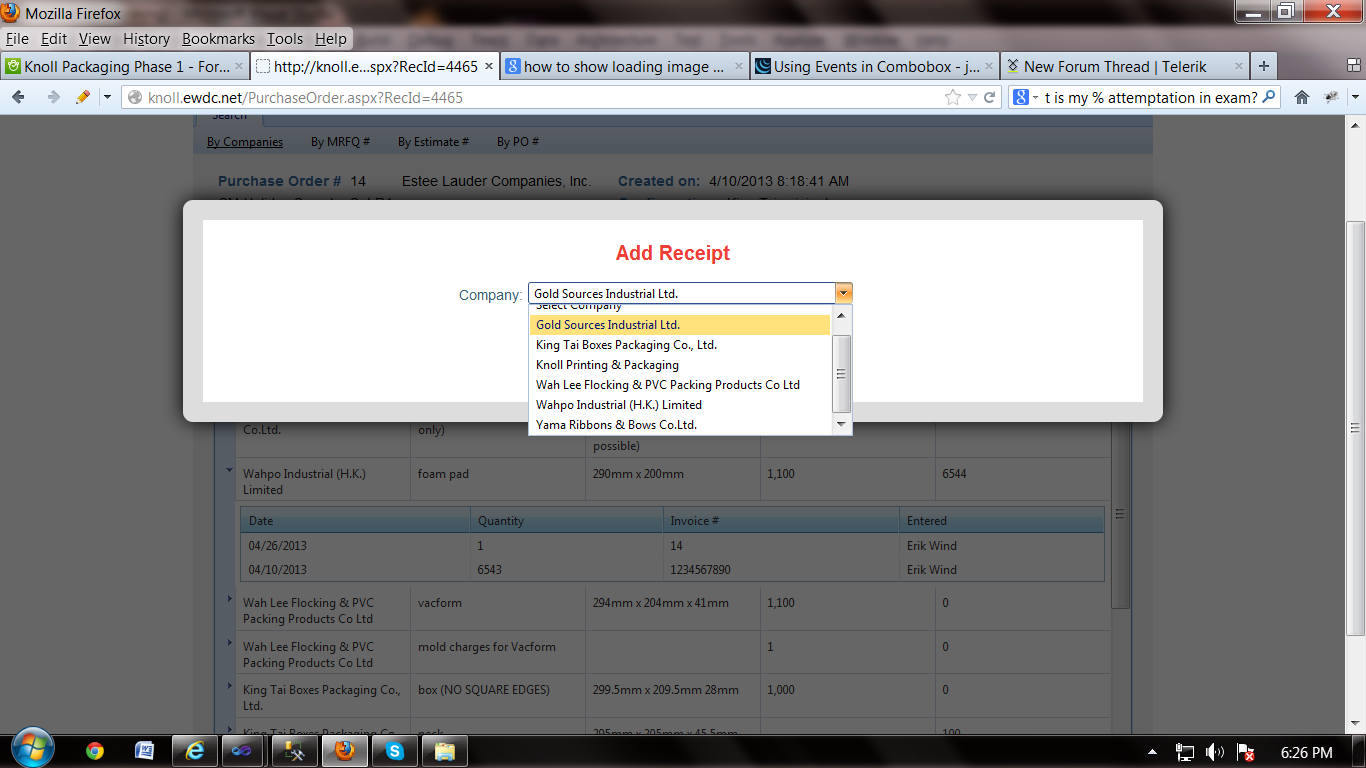Screen dimensions: 1366x768
Task: Expand the mold charges for Vacform row
Action: tap(229, 642)
